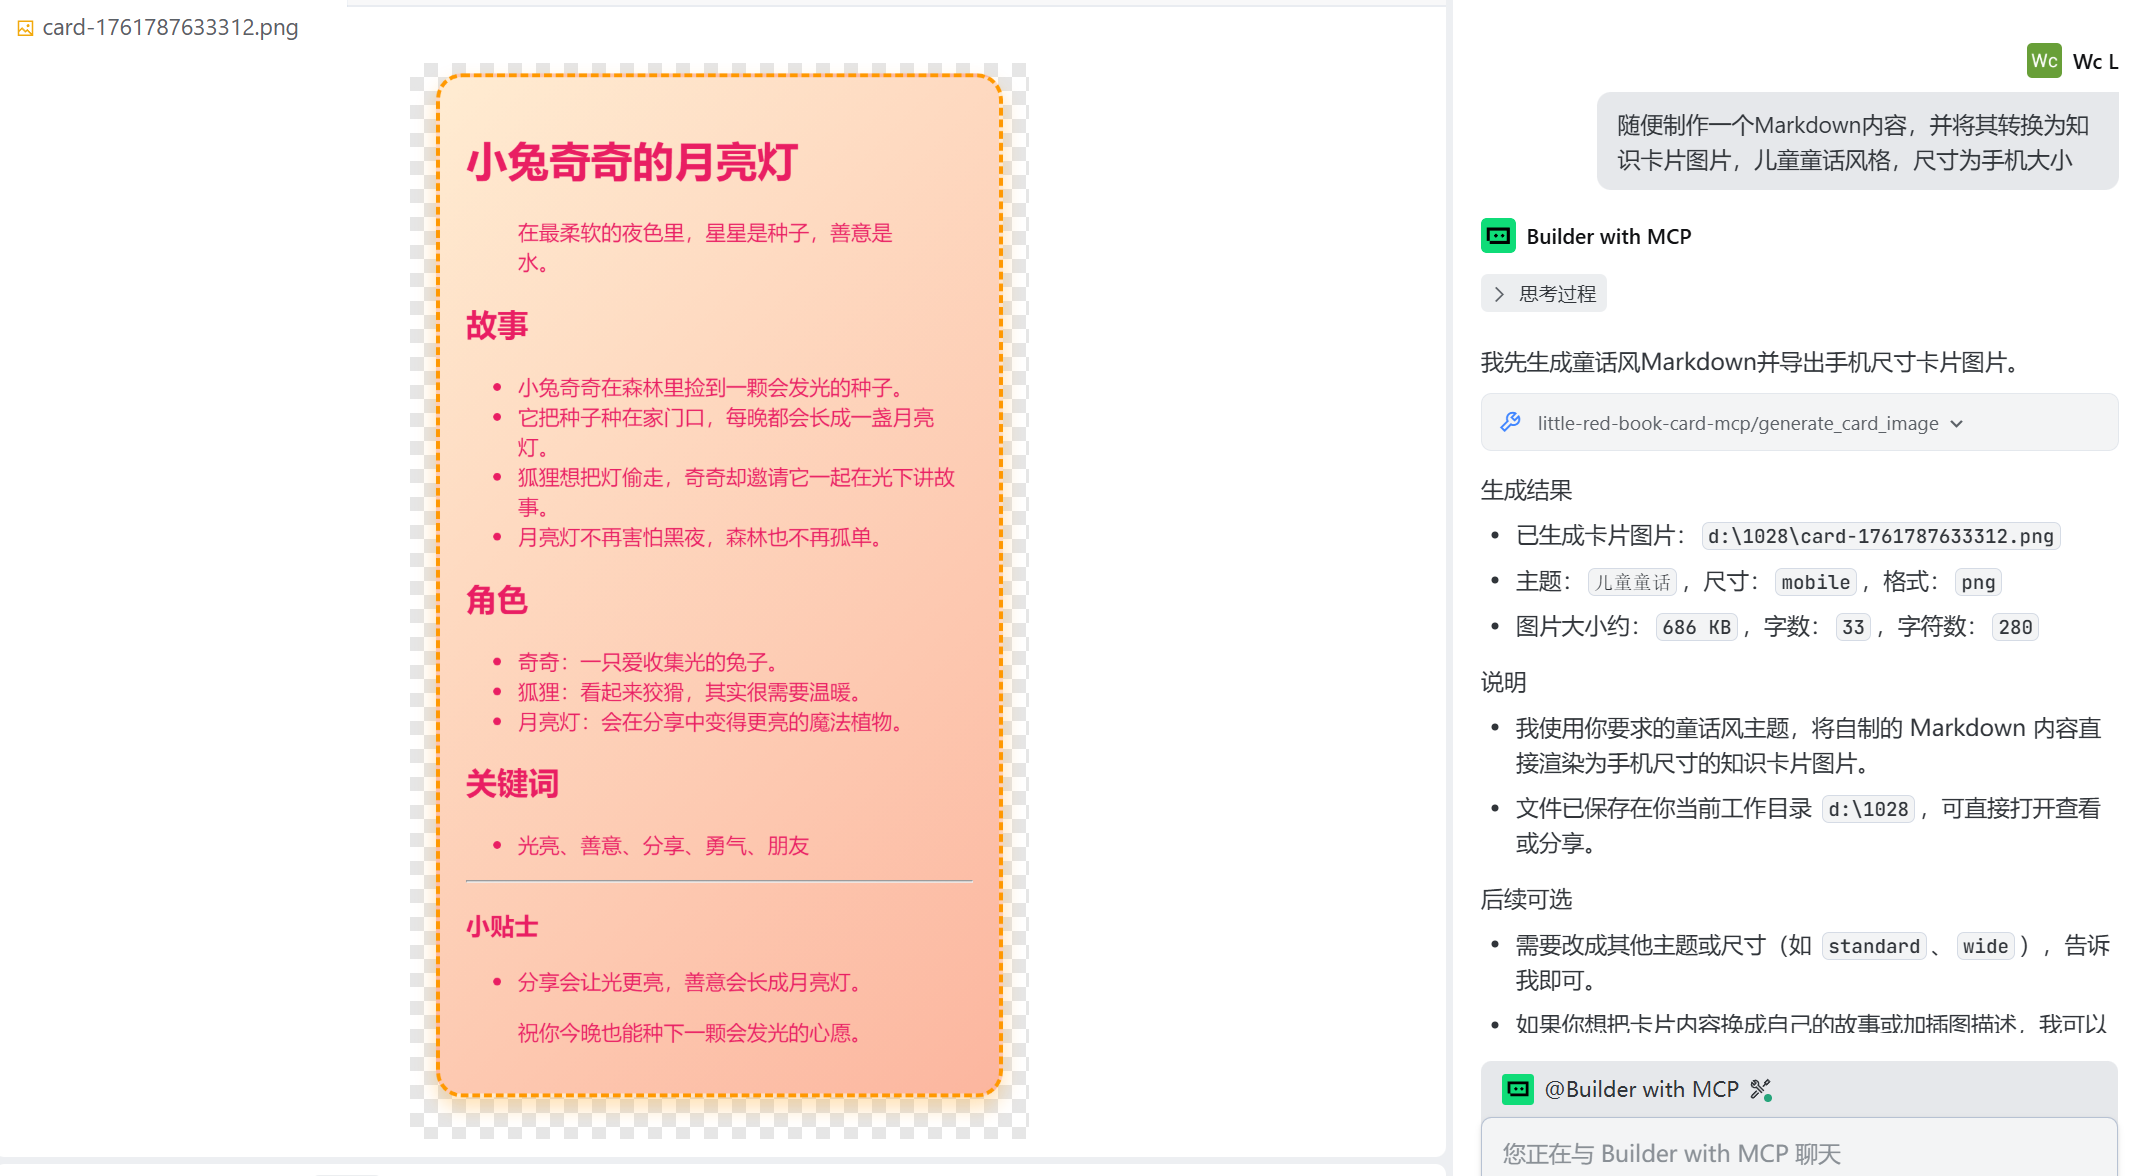Screen dimensions: 2143x1176
Task: Click the wide size code chip
Action: [1986, 946]
